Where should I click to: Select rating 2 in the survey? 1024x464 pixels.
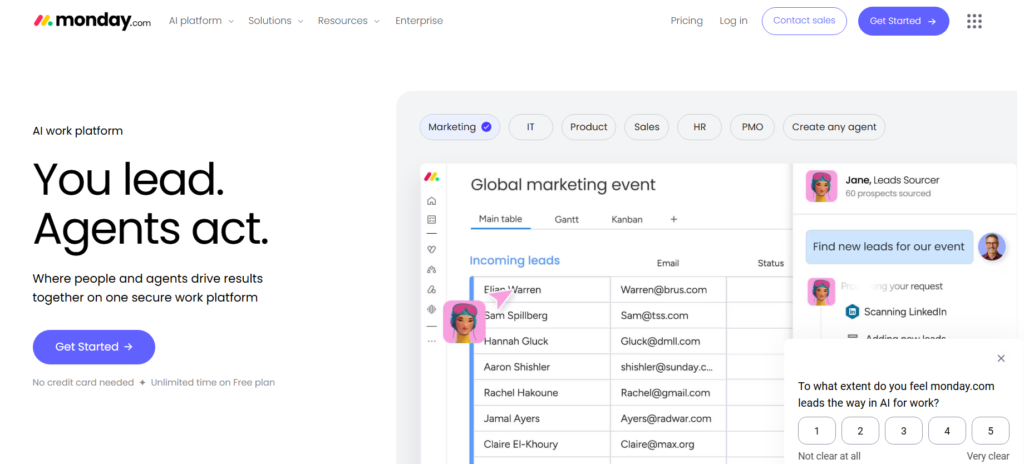(x=860, y=431)
